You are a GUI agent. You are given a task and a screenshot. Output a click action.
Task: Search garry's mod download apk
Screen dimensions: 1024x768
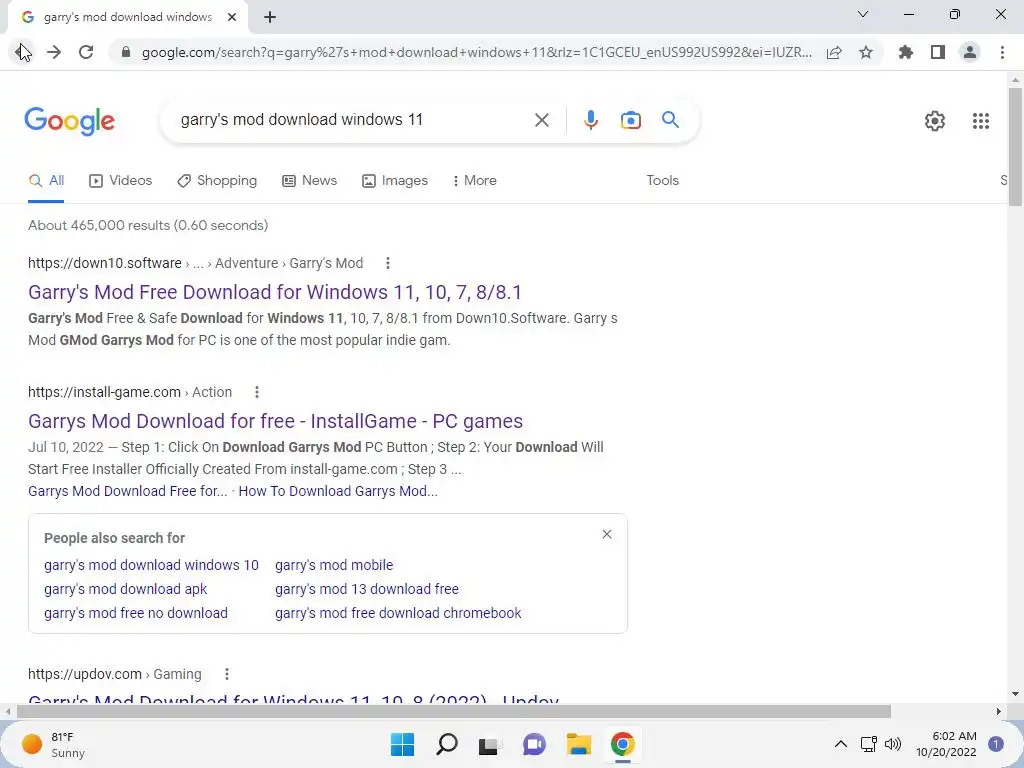pos(125,589)
